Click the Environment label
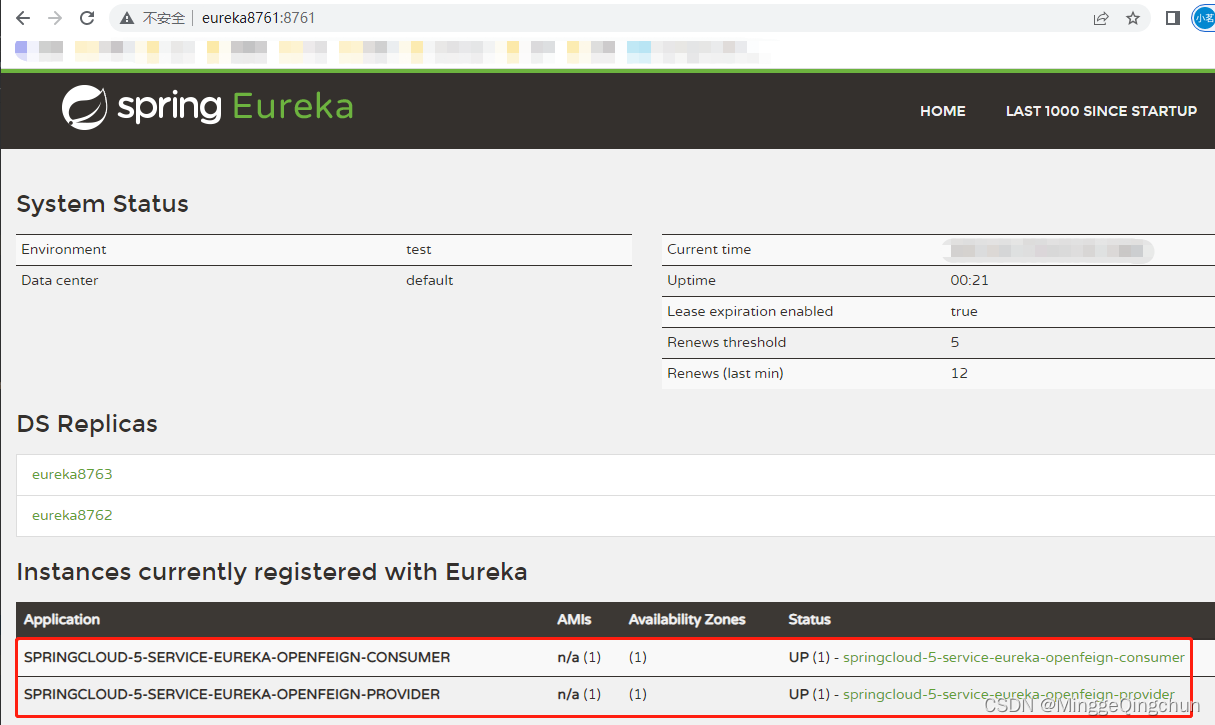This screenshot has width=1215, height=725. click(x=64, y=249)
